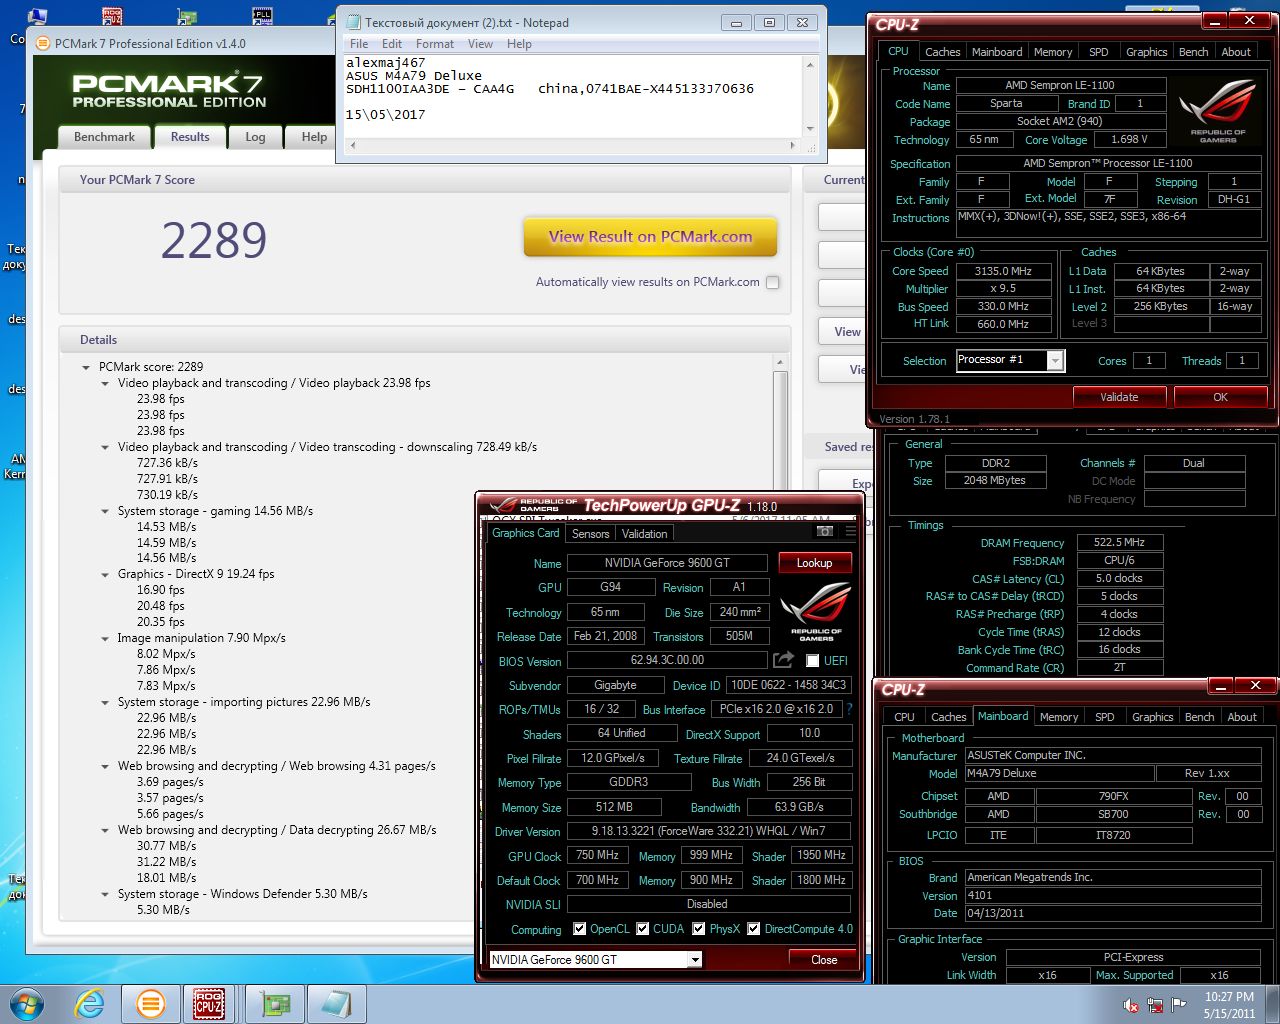Screen dimensions: 1280x1024
Task: Open SPD tab in bottom CPU-Z window
Action: pos(1104,717)
